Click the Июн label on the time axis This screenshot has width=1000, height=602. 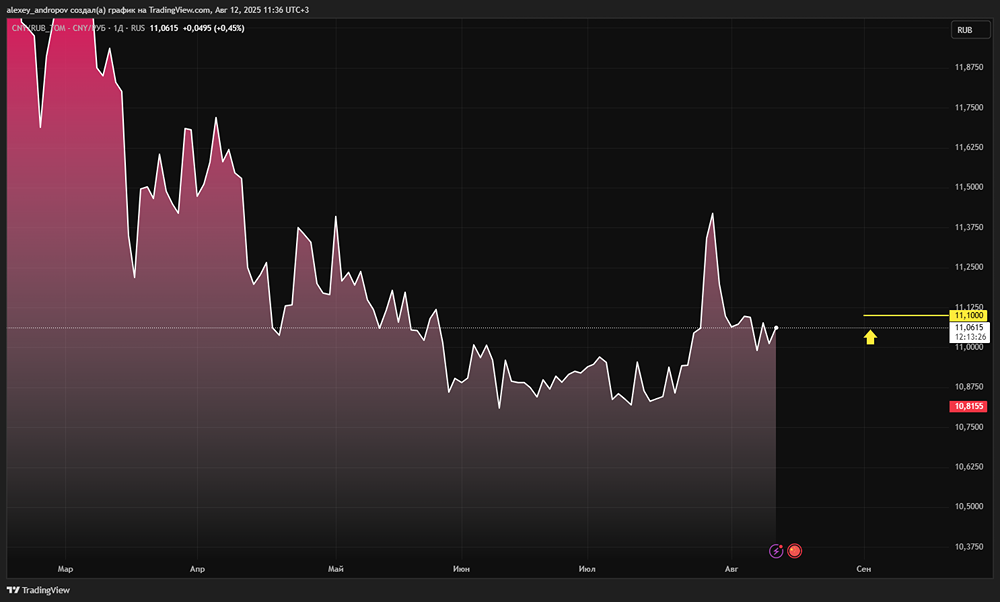[x=461, y=568]
